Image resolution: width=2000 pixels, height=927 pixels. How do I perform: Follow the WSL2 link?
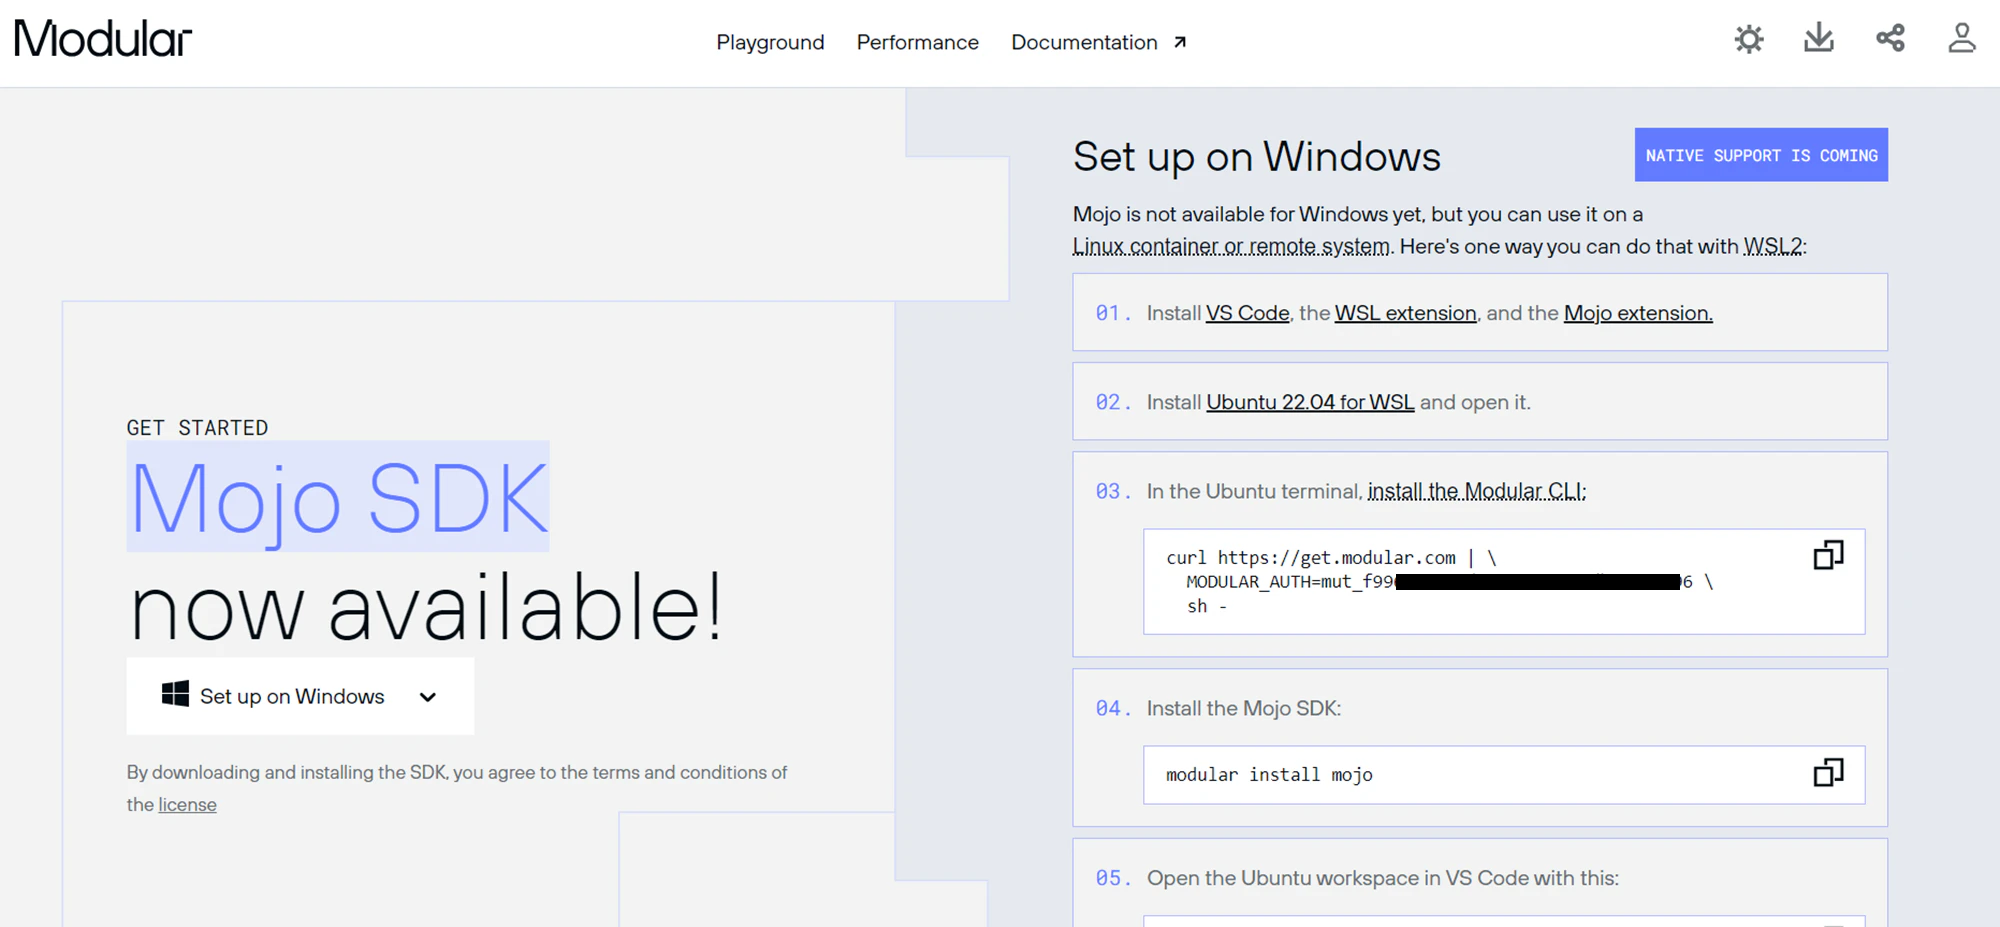[x=1773, y=246]
